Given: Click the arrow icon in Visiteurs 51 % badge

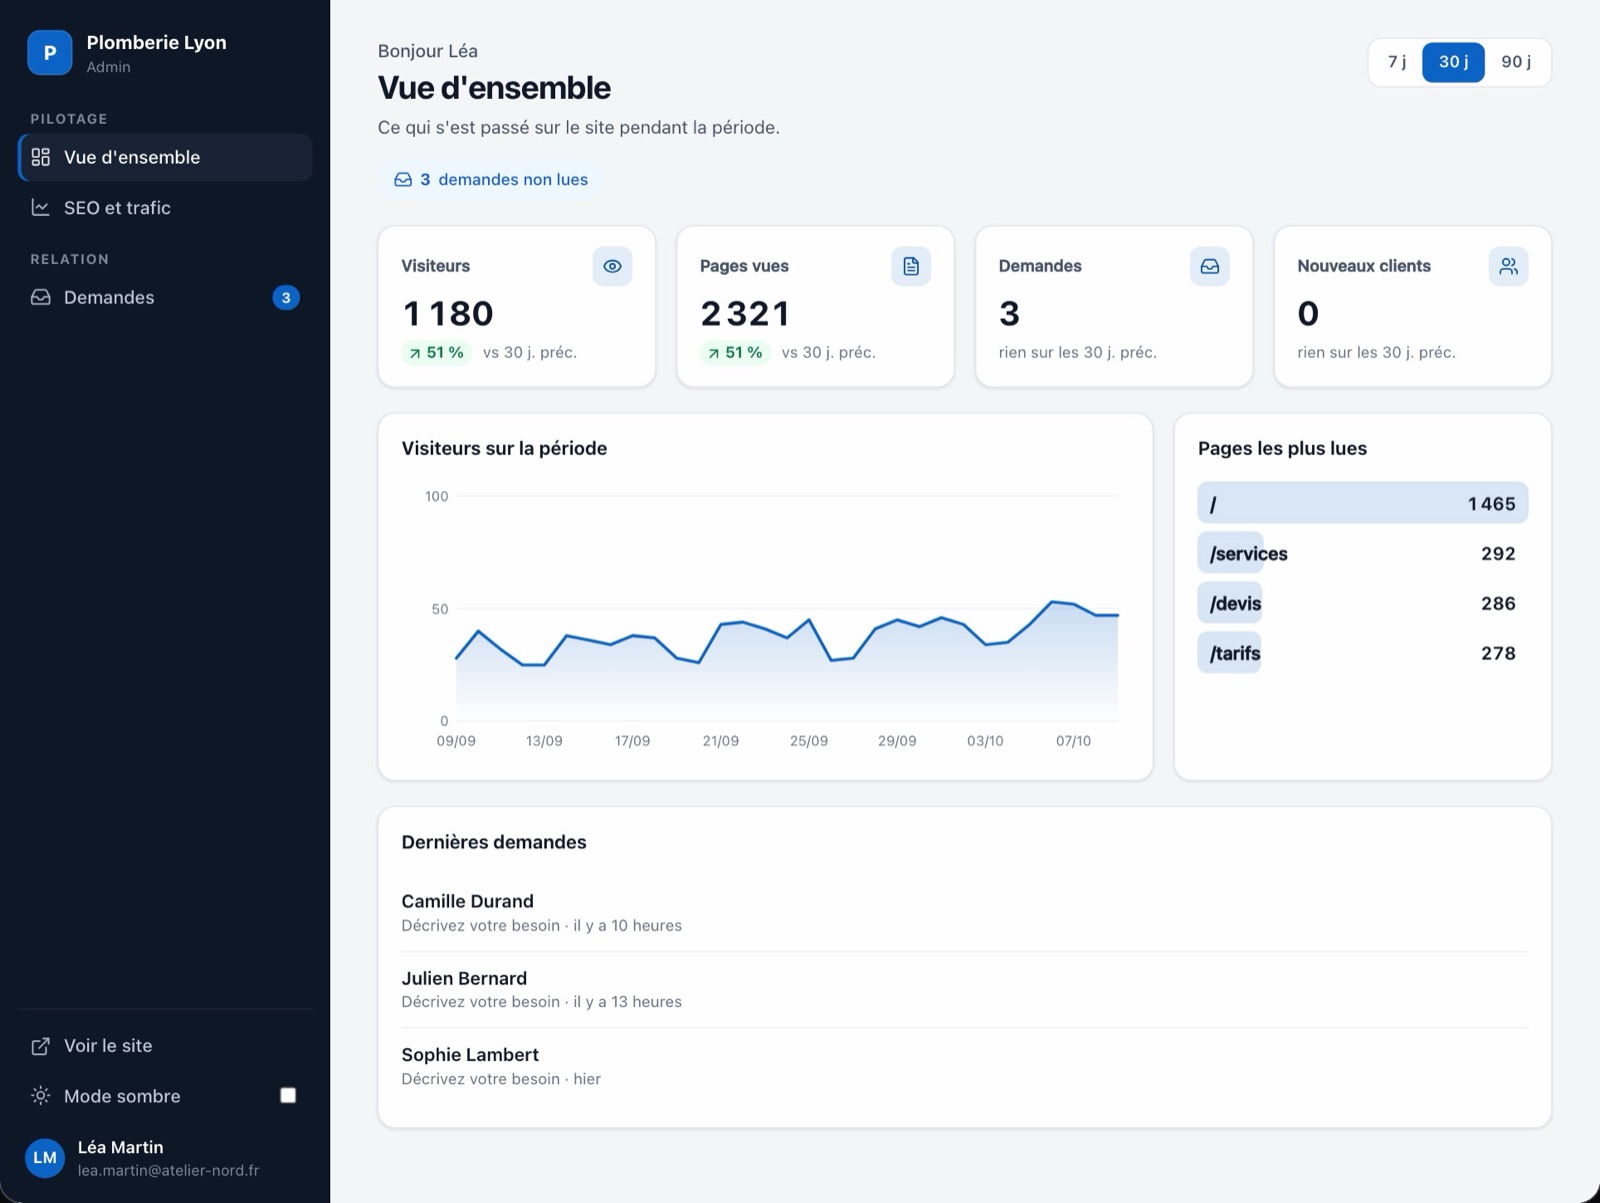Looking at the screenshot, I should [415, 353].
